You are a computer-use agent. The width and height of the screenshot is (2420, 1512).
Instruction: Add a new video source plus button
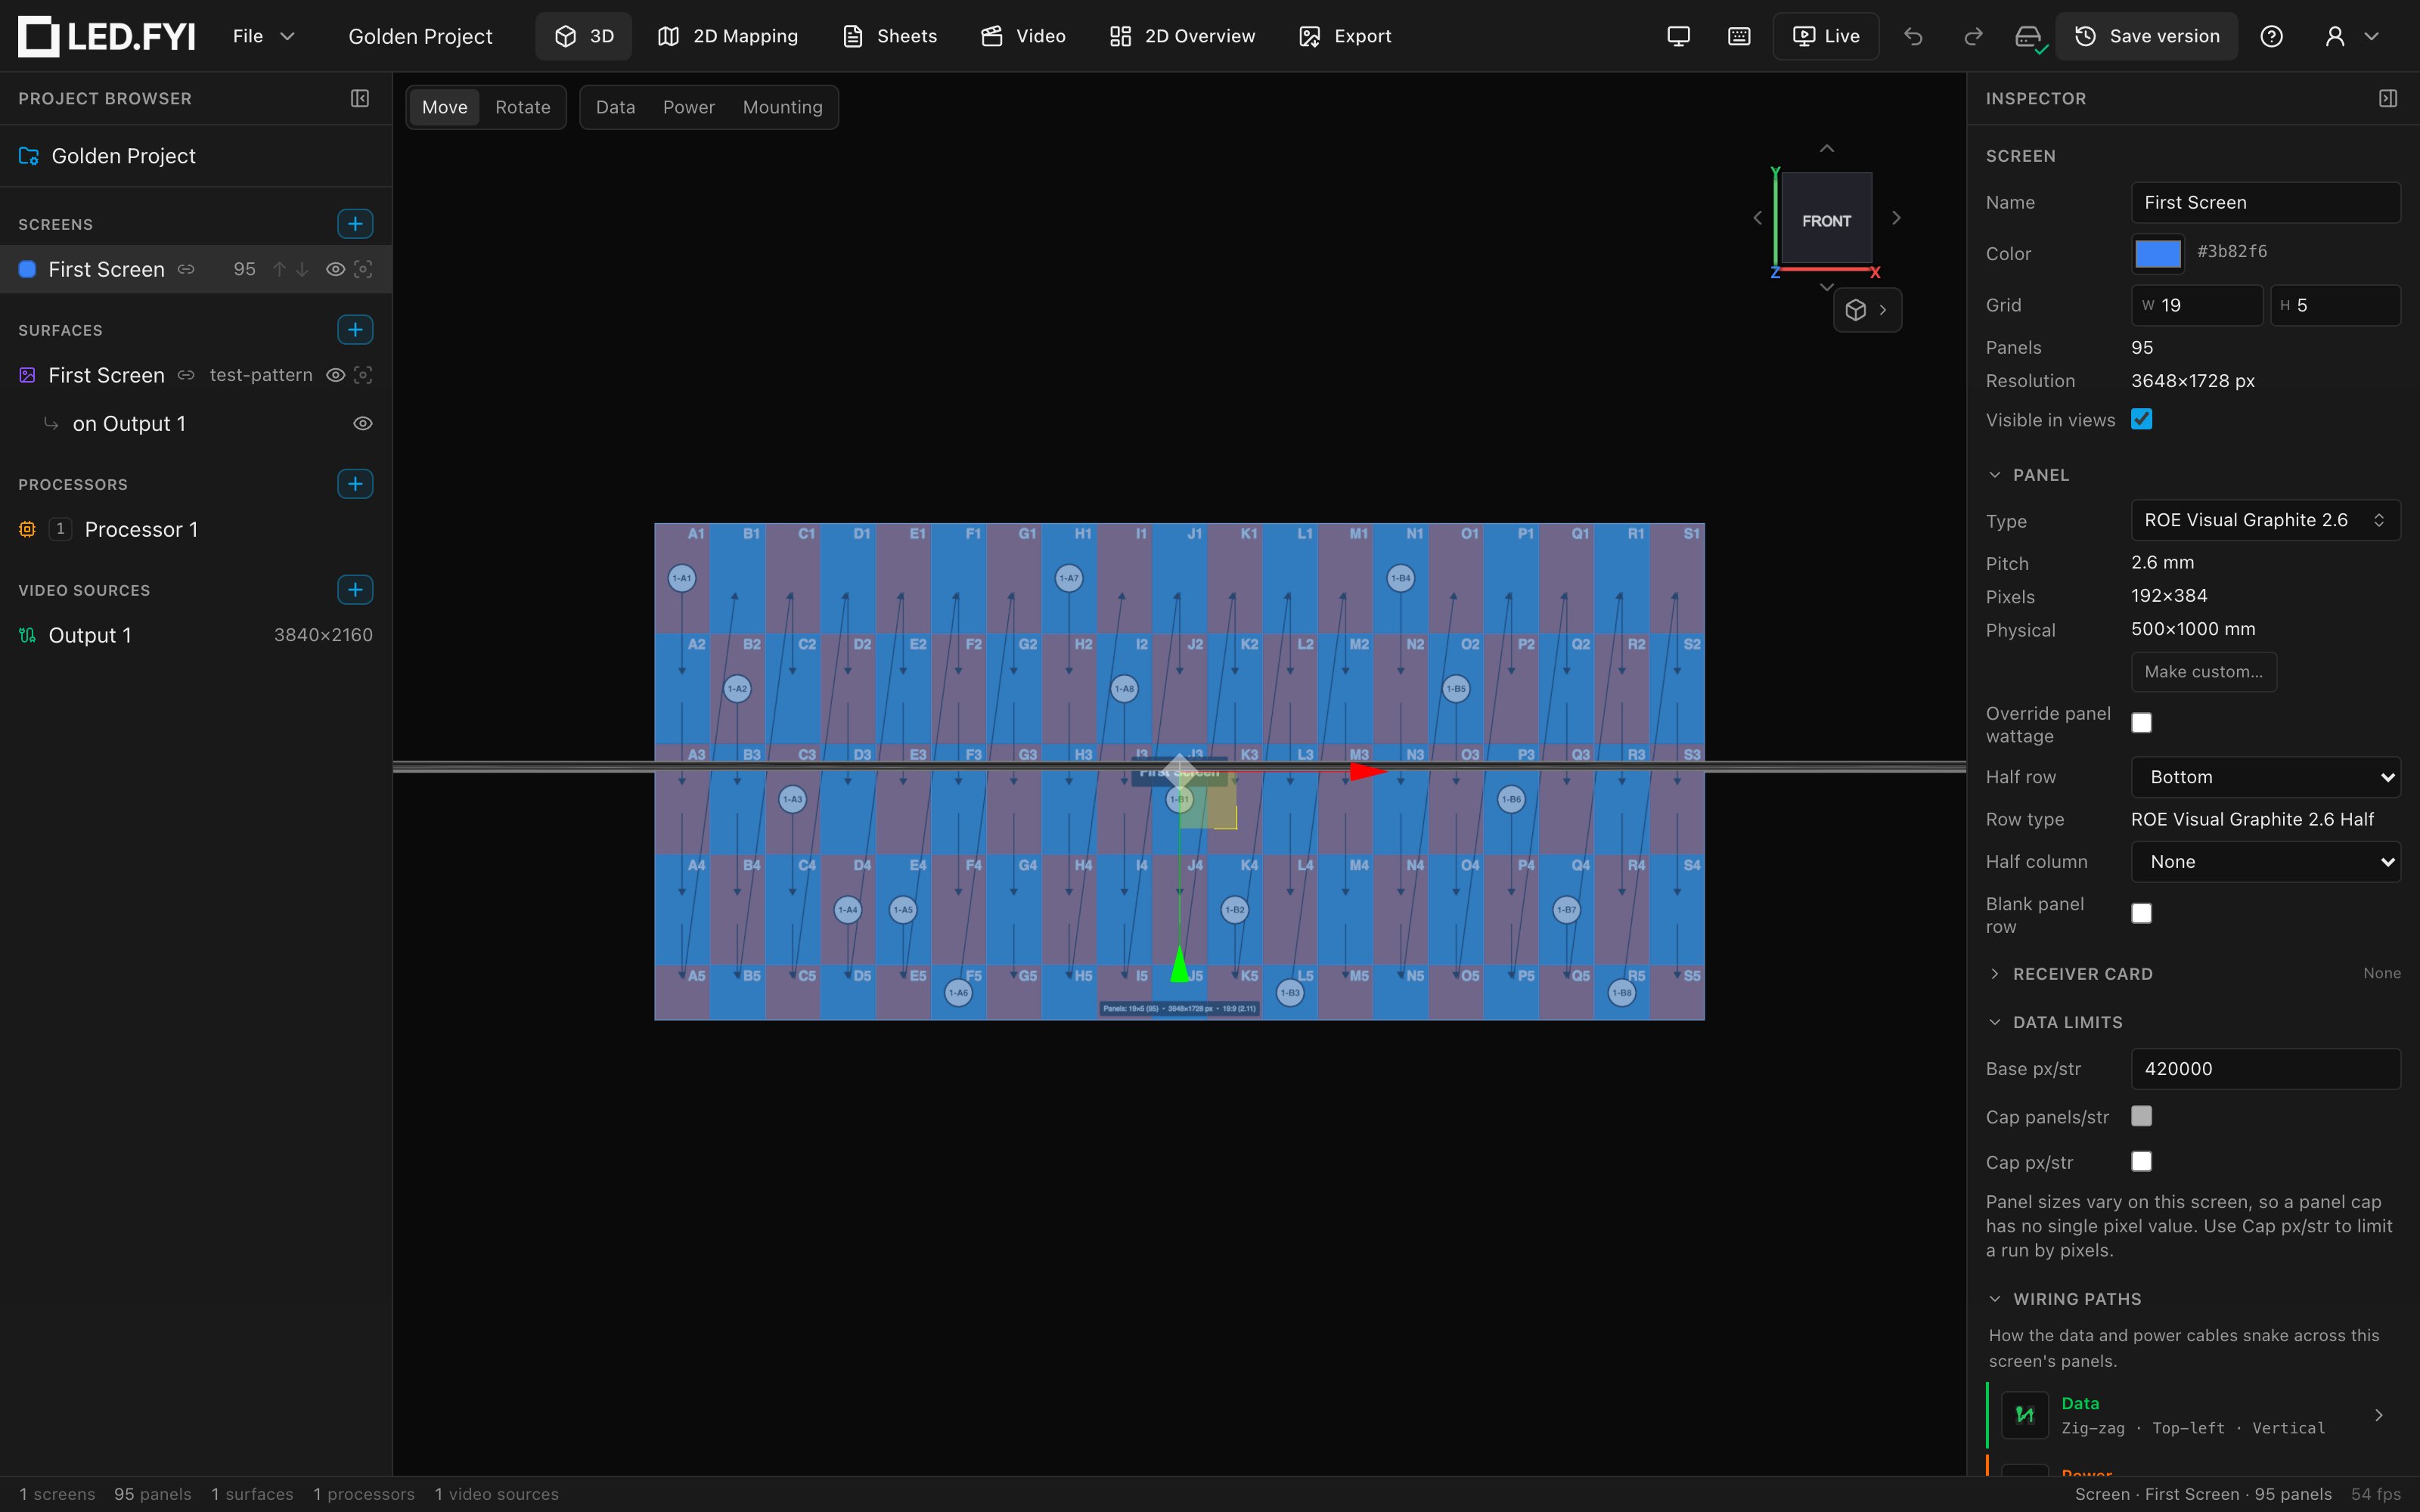click(x=355, y=590)
